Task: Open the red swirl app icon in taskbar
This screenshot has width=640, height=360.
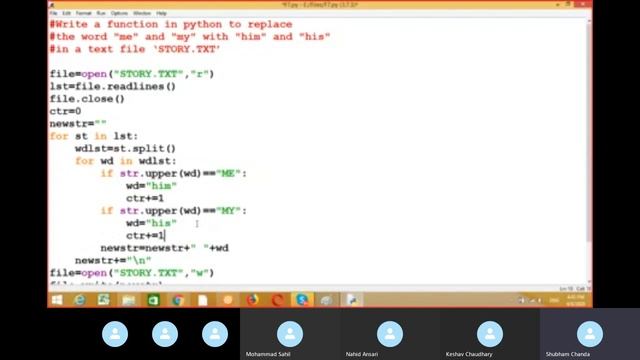Action: pos(278,300)
